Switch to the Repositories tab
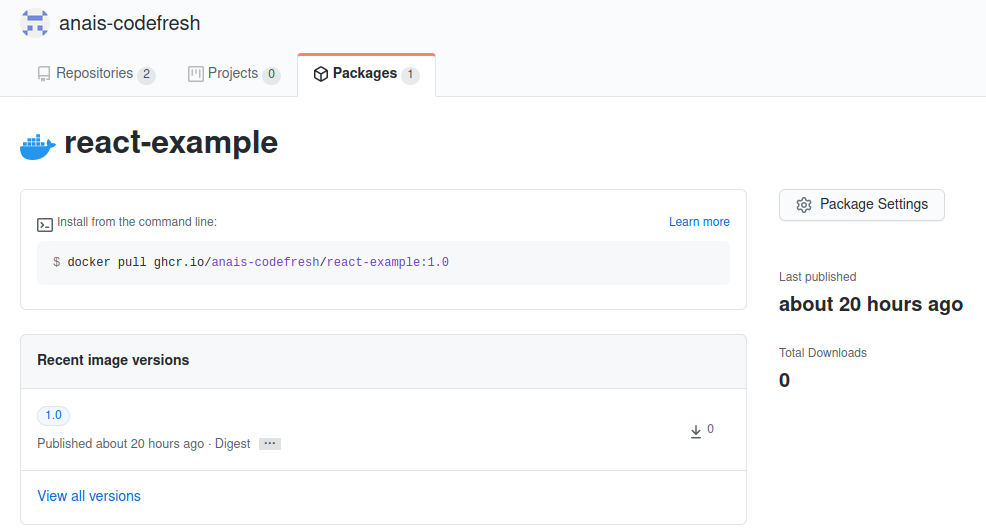The image size is (986, 531). point(94,74)
